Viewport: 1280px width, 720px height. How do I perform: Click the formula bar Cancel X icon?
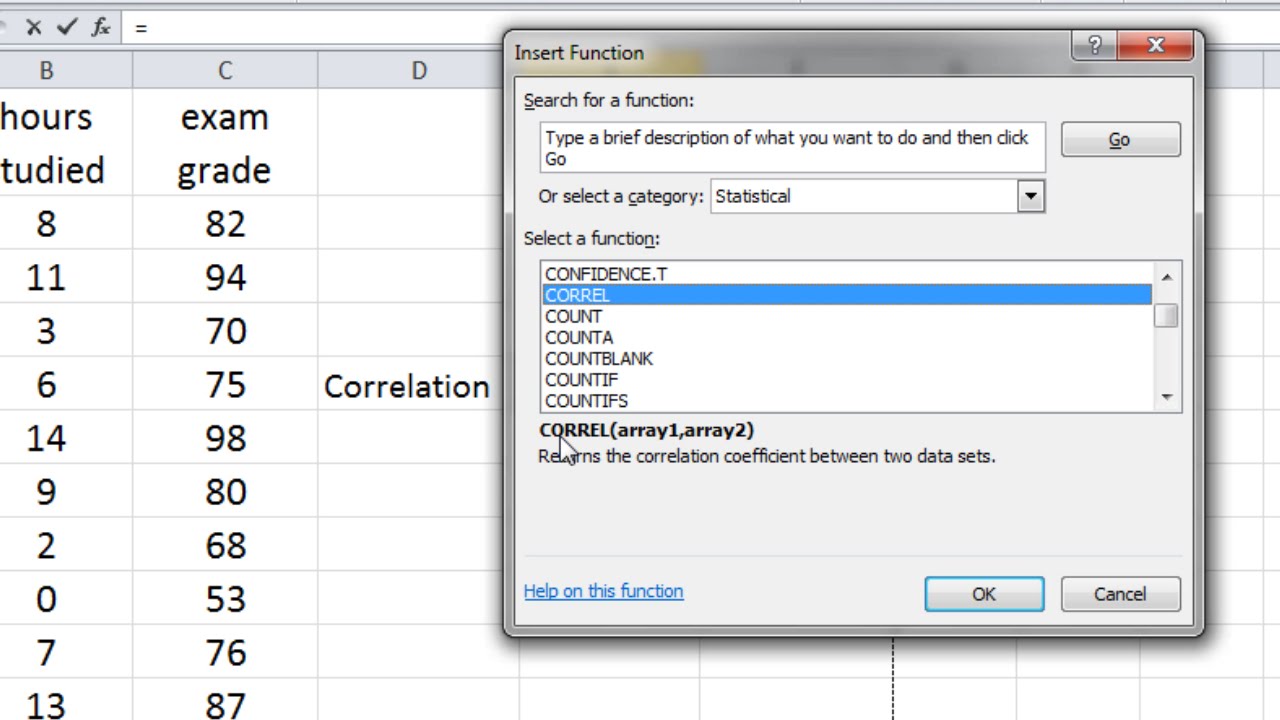pos(34,27)
